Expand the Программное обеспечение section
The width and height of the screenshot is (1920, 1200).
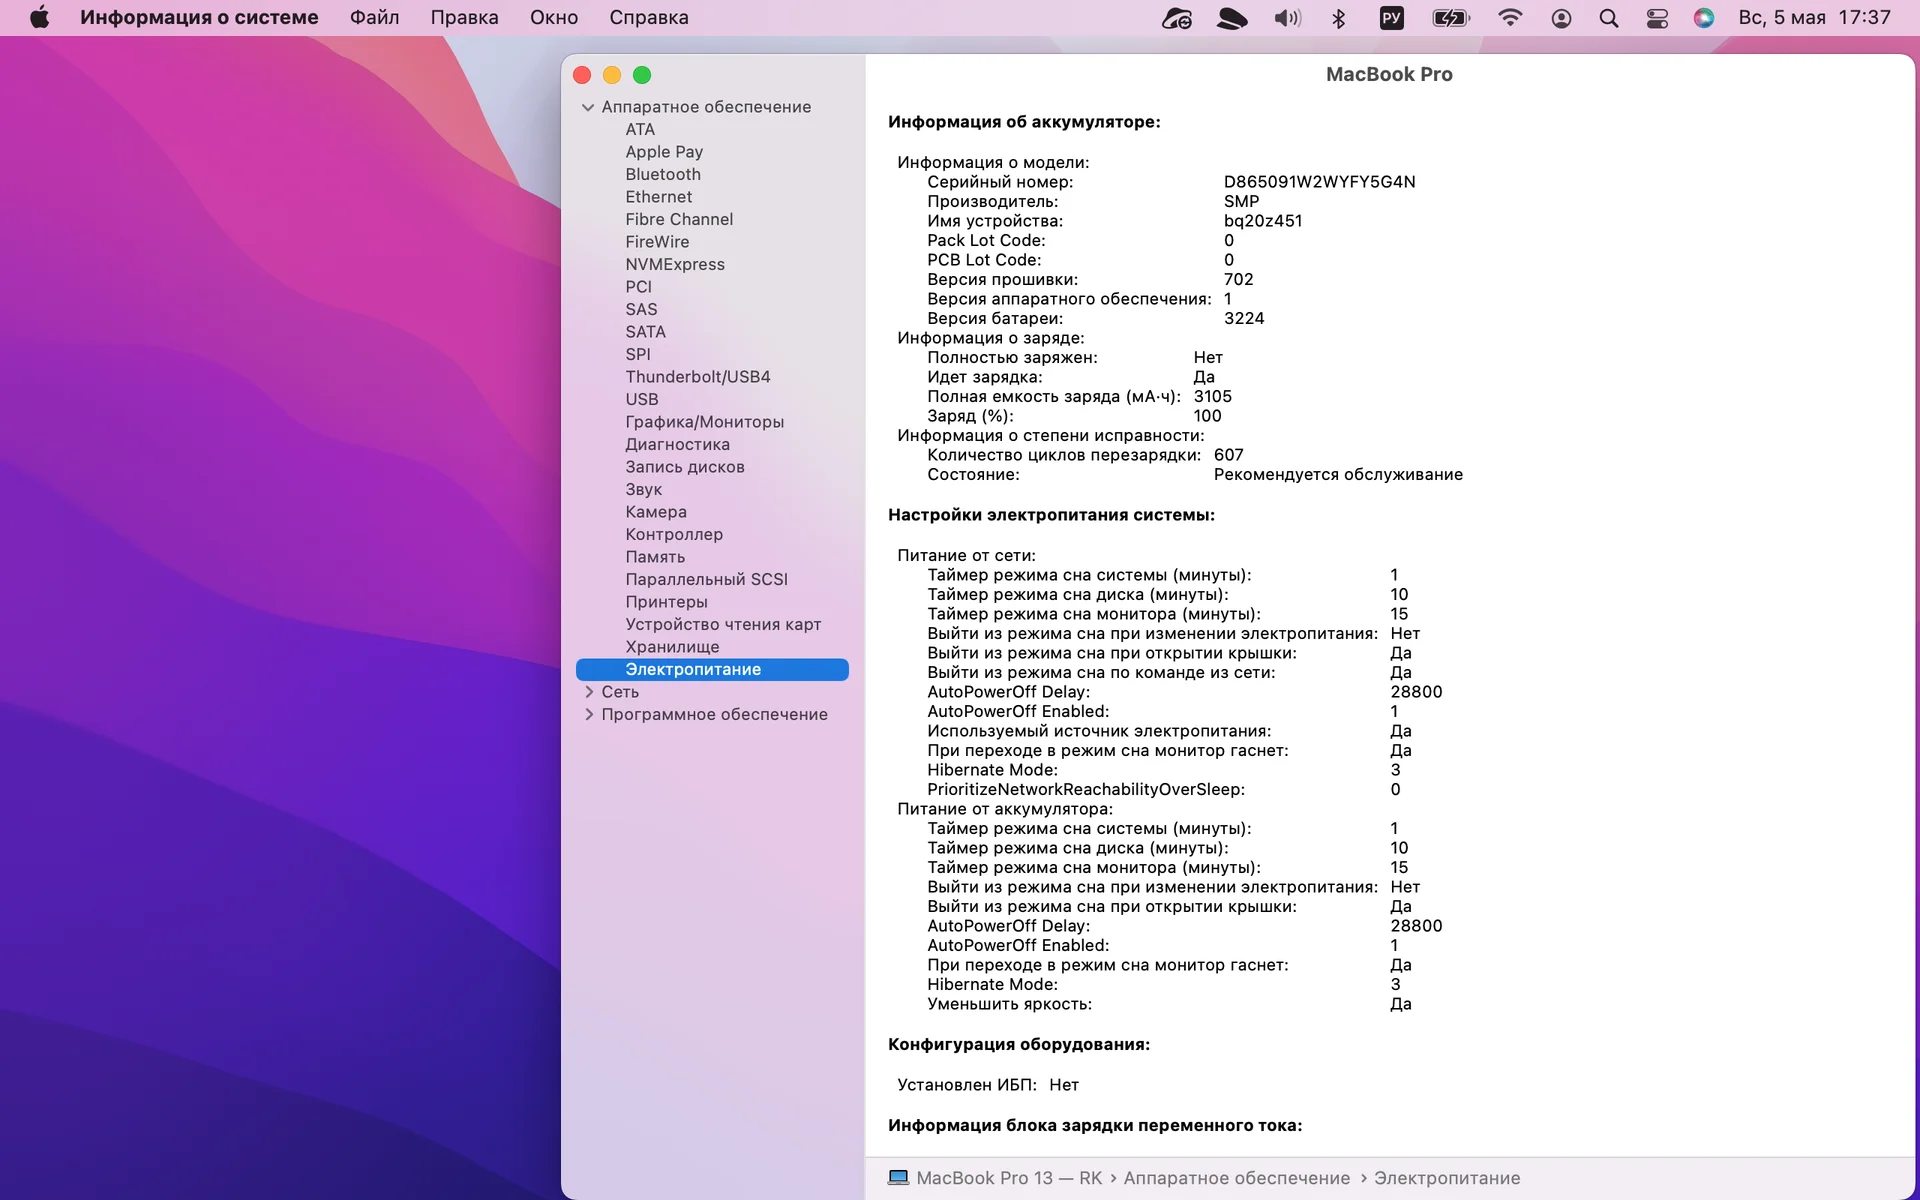(588, 714)
